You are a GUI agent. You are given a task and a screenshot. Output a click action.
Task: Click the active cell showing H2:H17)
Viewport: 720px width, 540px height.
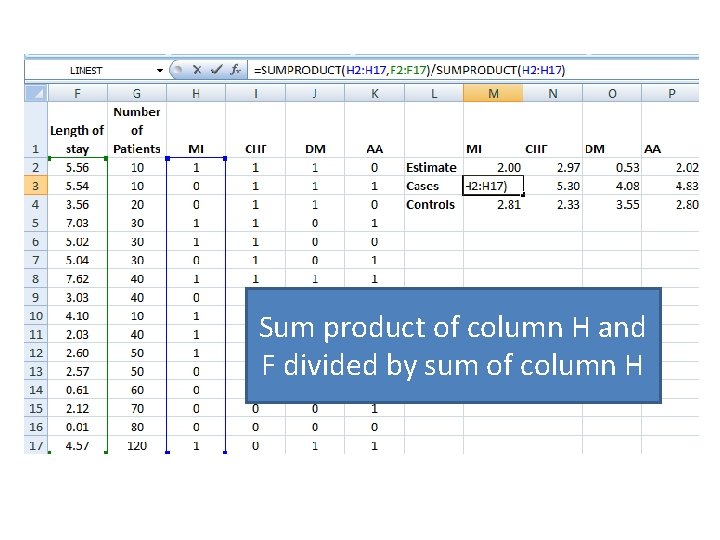(493, 186)
